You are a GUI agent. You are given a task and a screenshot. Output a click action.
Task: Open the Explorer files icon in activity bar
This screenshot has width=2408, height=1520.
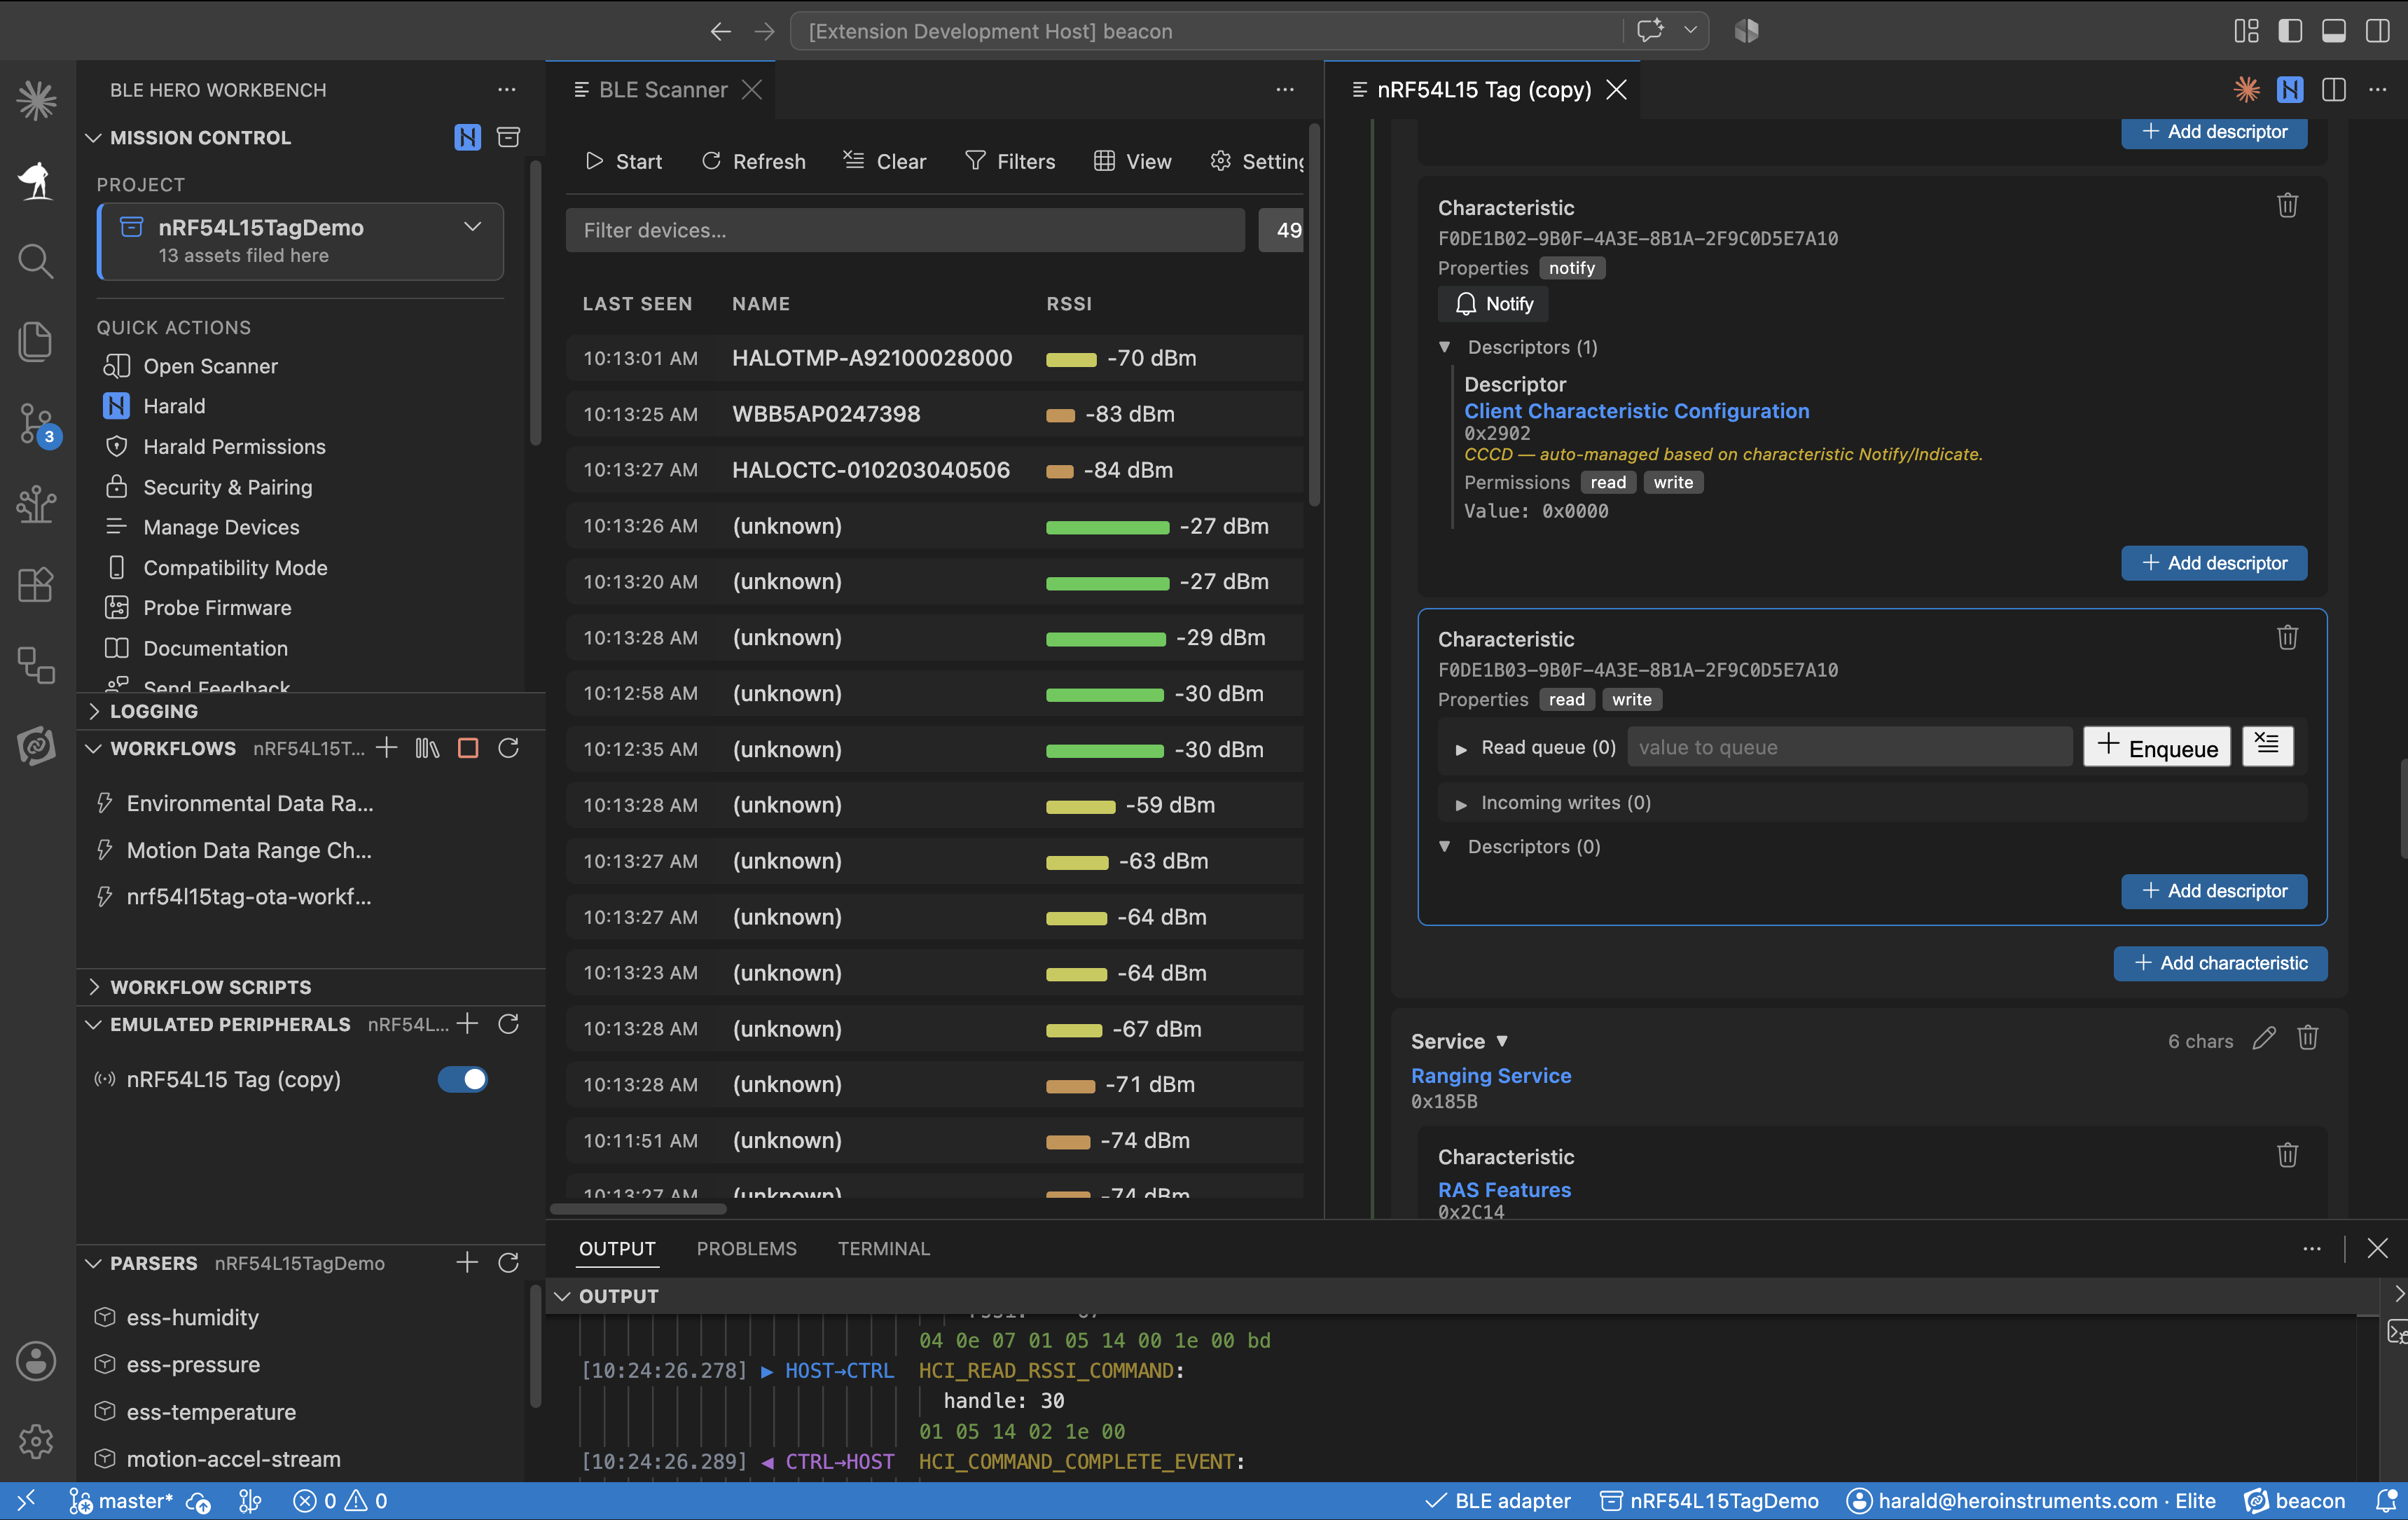pos(36,342)
